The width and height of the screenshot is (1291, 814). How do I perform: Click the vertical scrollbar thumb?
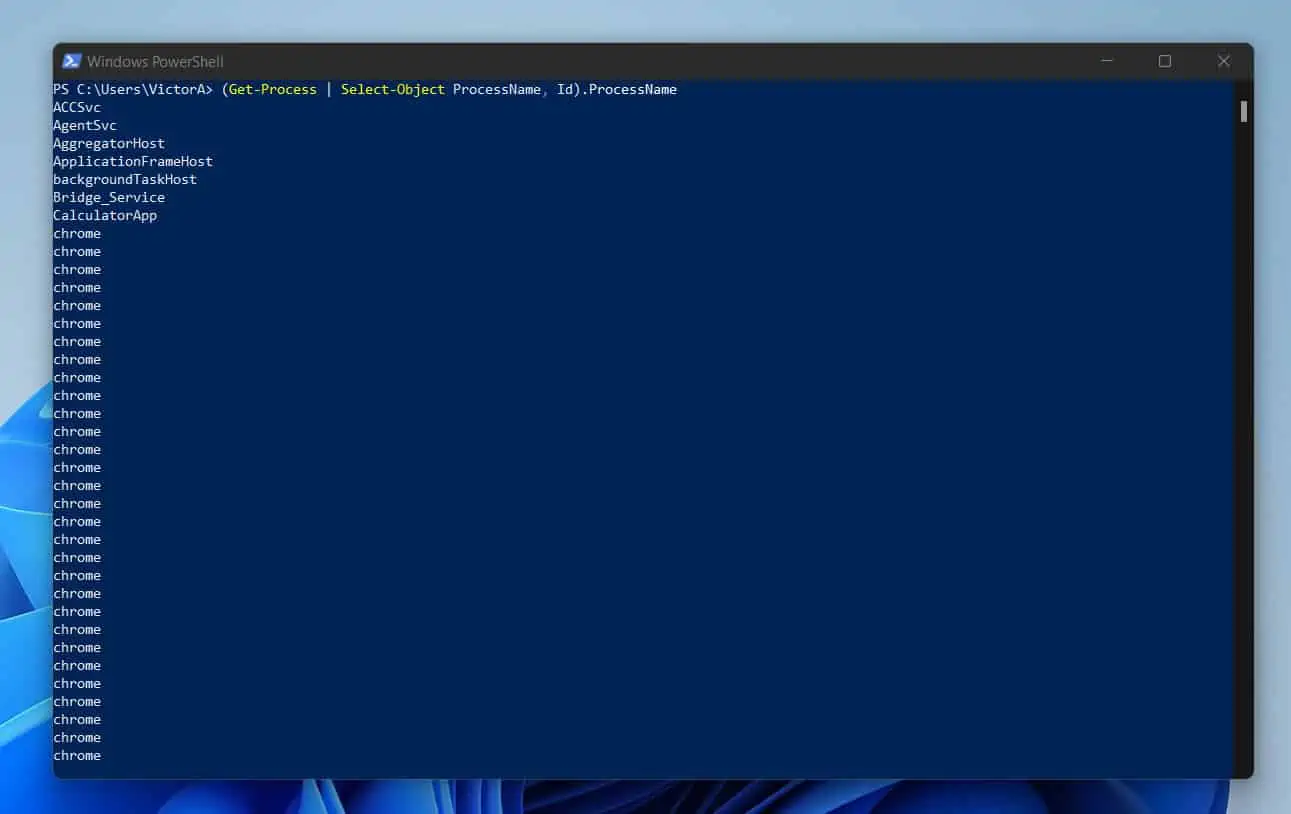tap(1244, 111)
